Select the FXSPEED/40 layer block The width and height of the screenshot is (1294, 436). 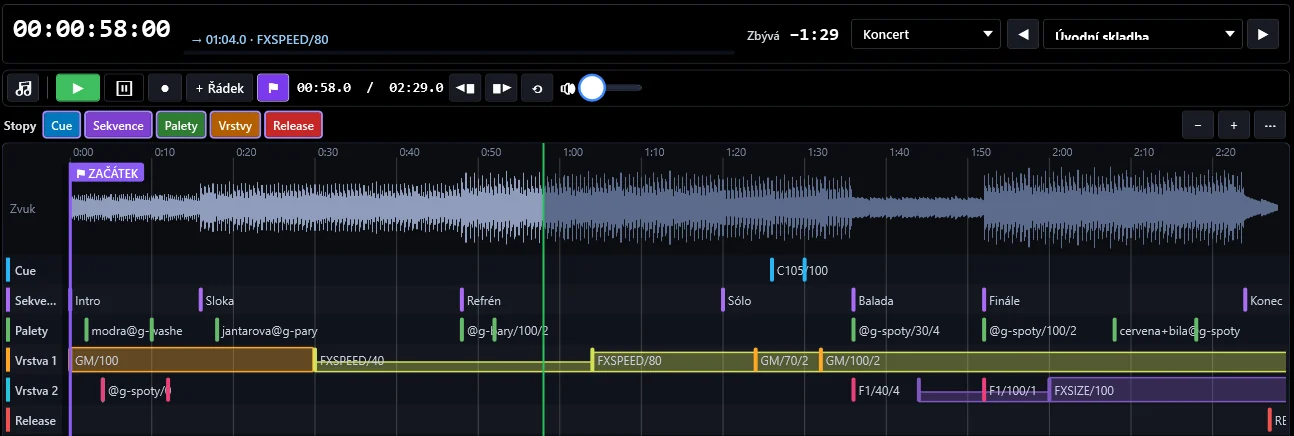(x=453, y=360)
